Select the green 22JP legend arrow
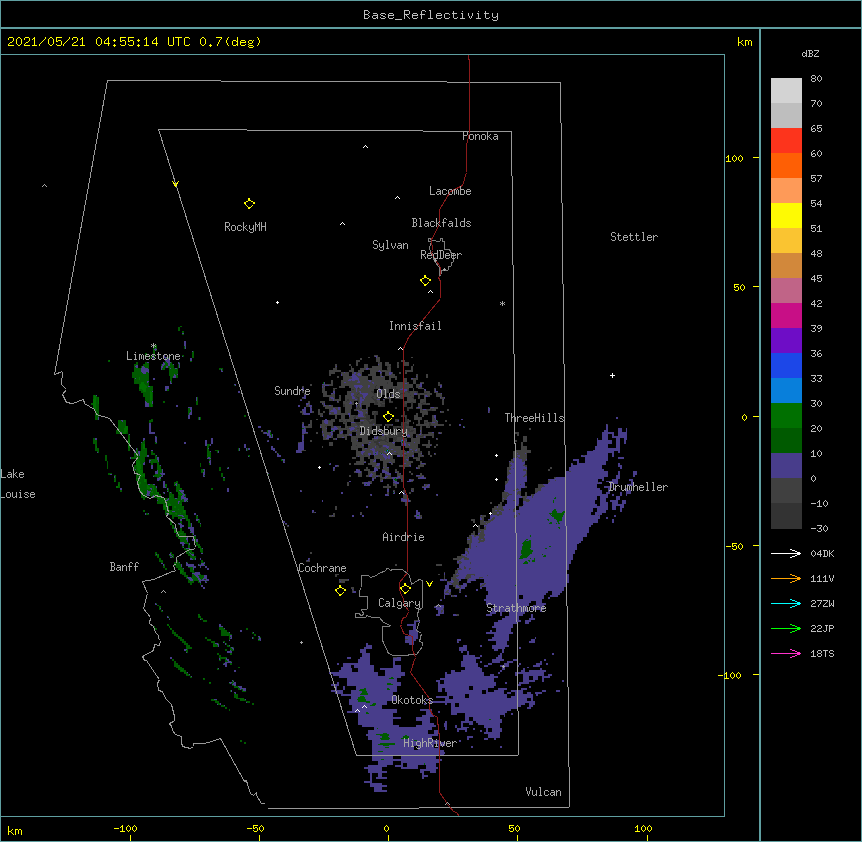Viewport: 862px width, 842px height. (x=786, y=628)
